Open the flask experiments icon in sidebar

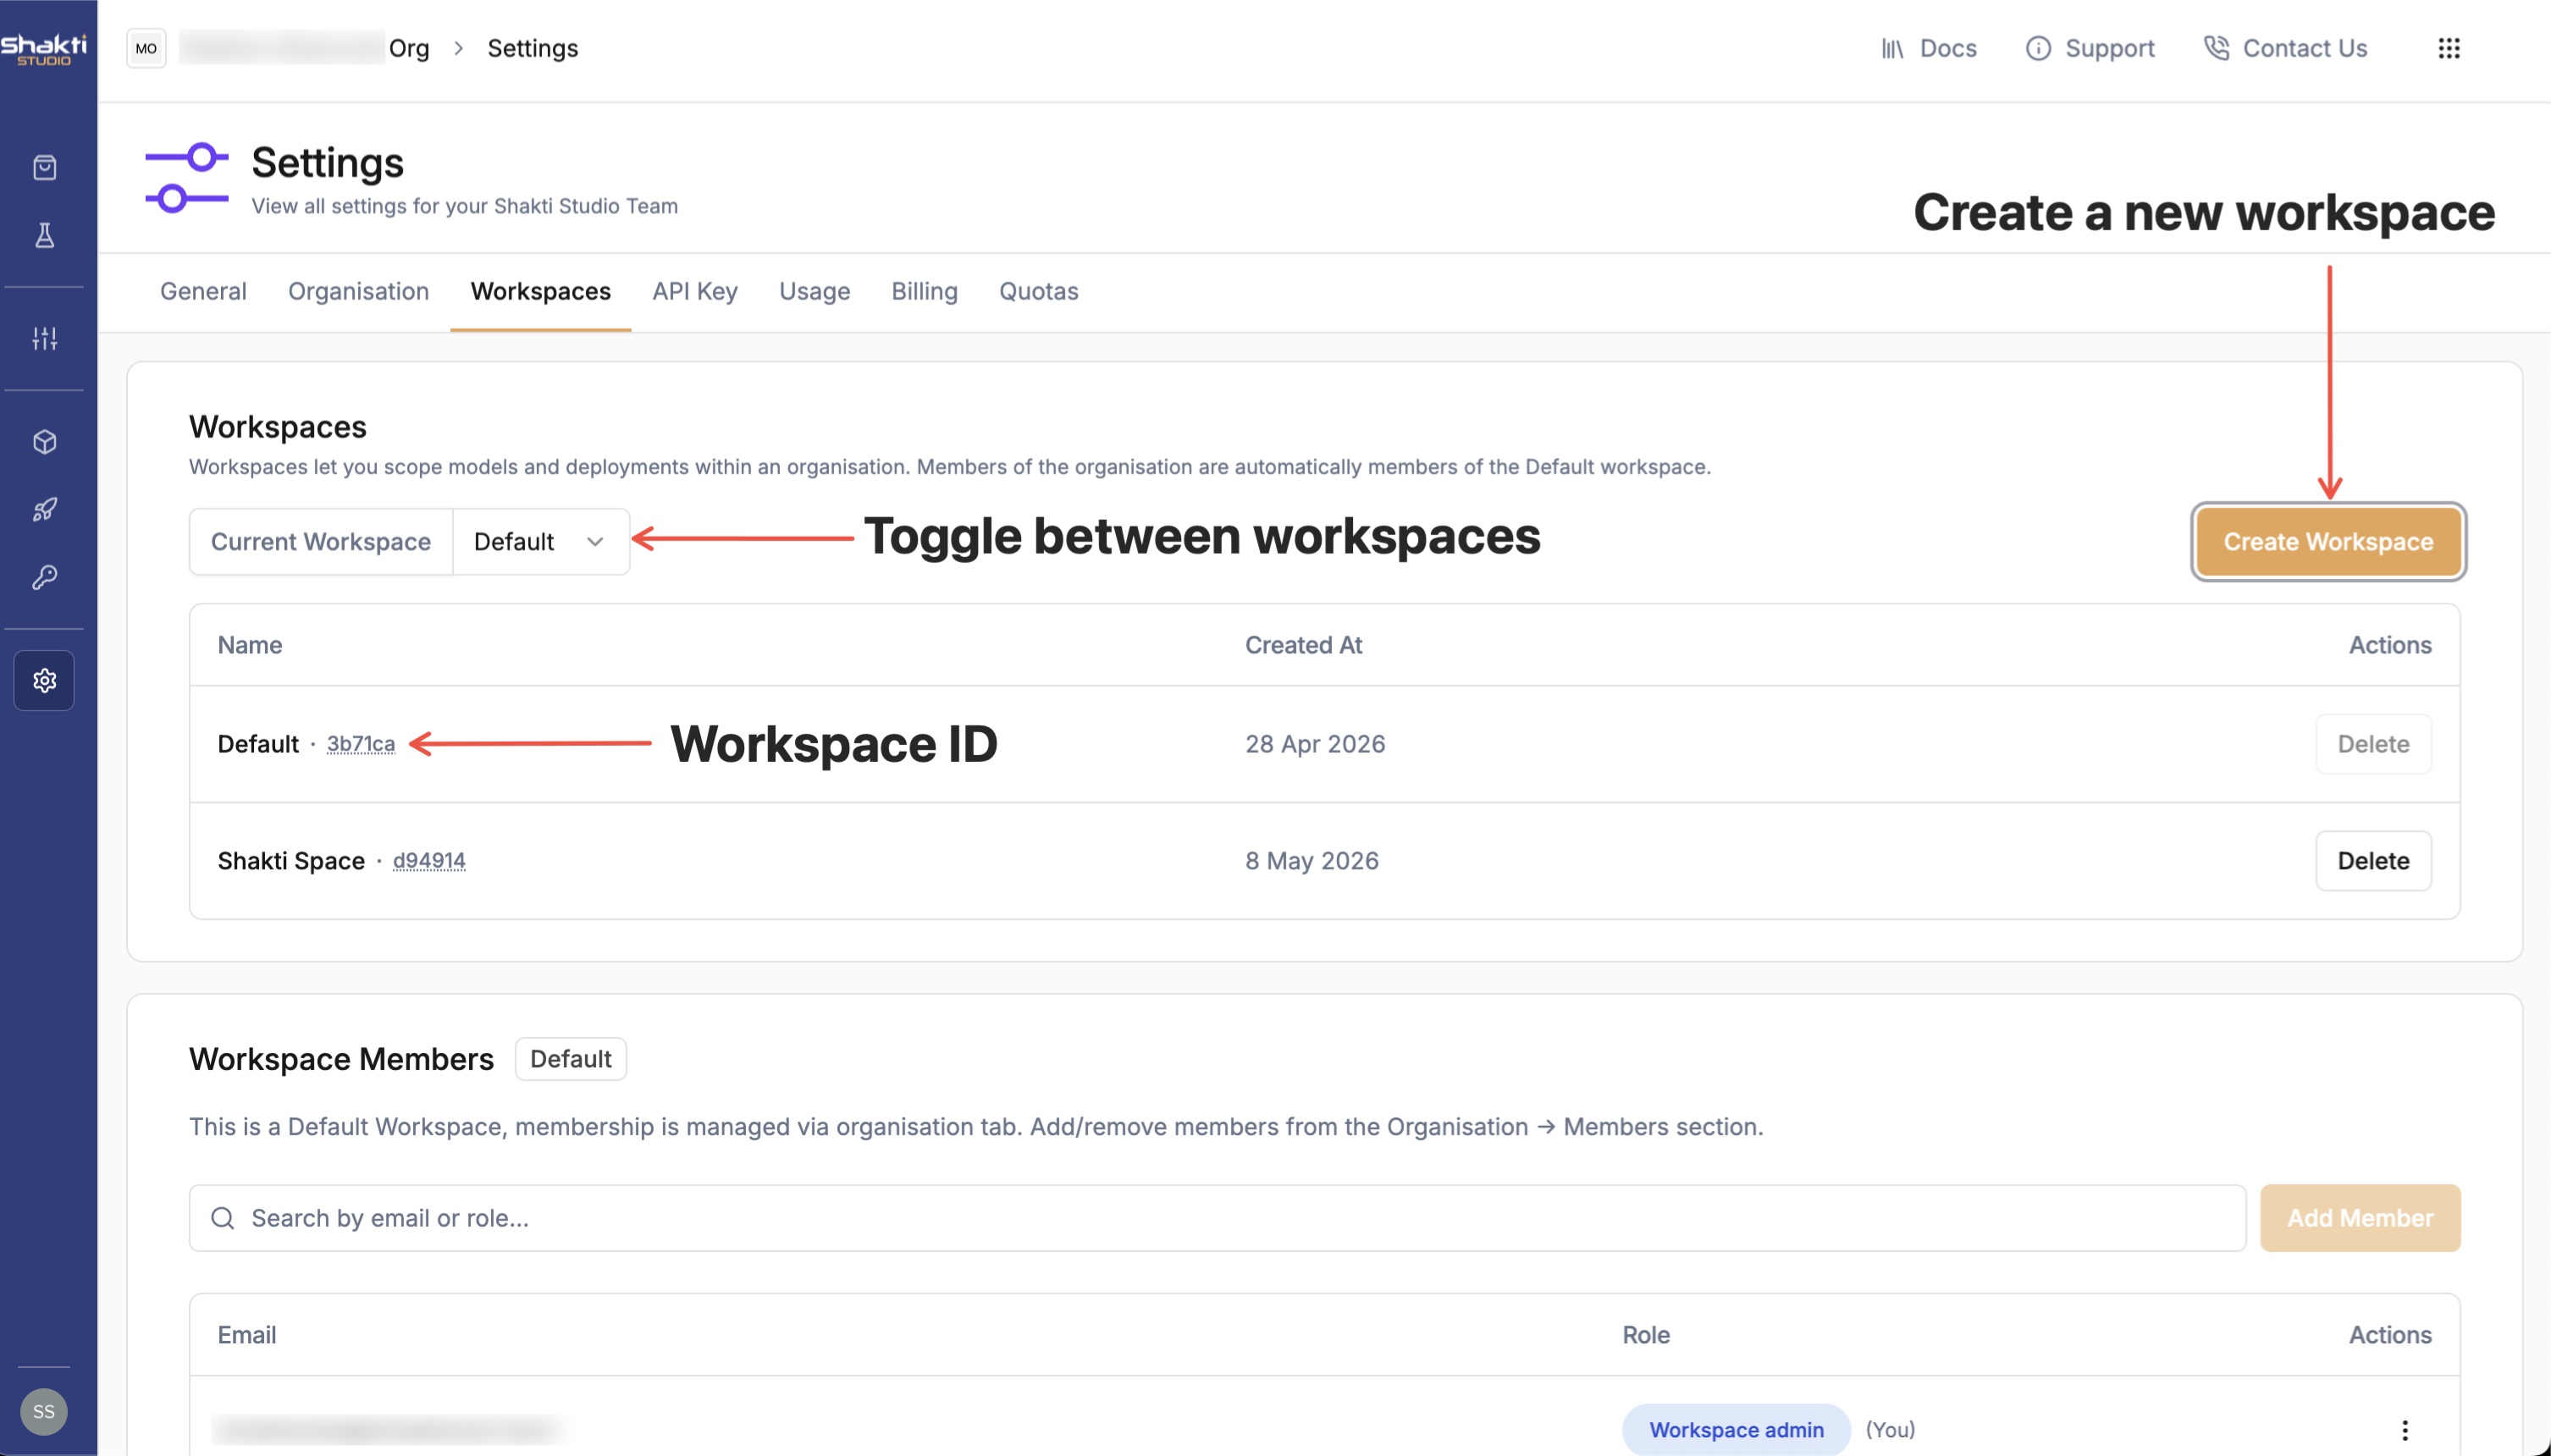44,235
